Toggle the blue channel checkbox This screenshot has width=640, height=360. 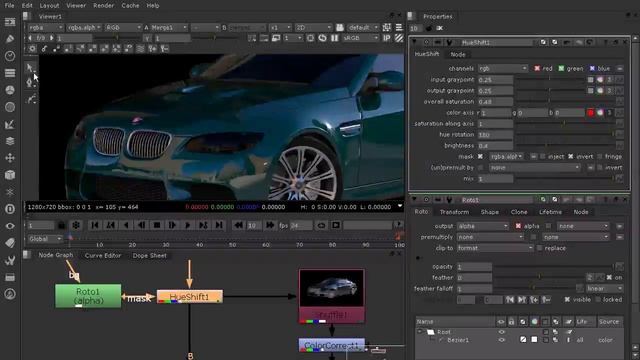click(592, 69)
